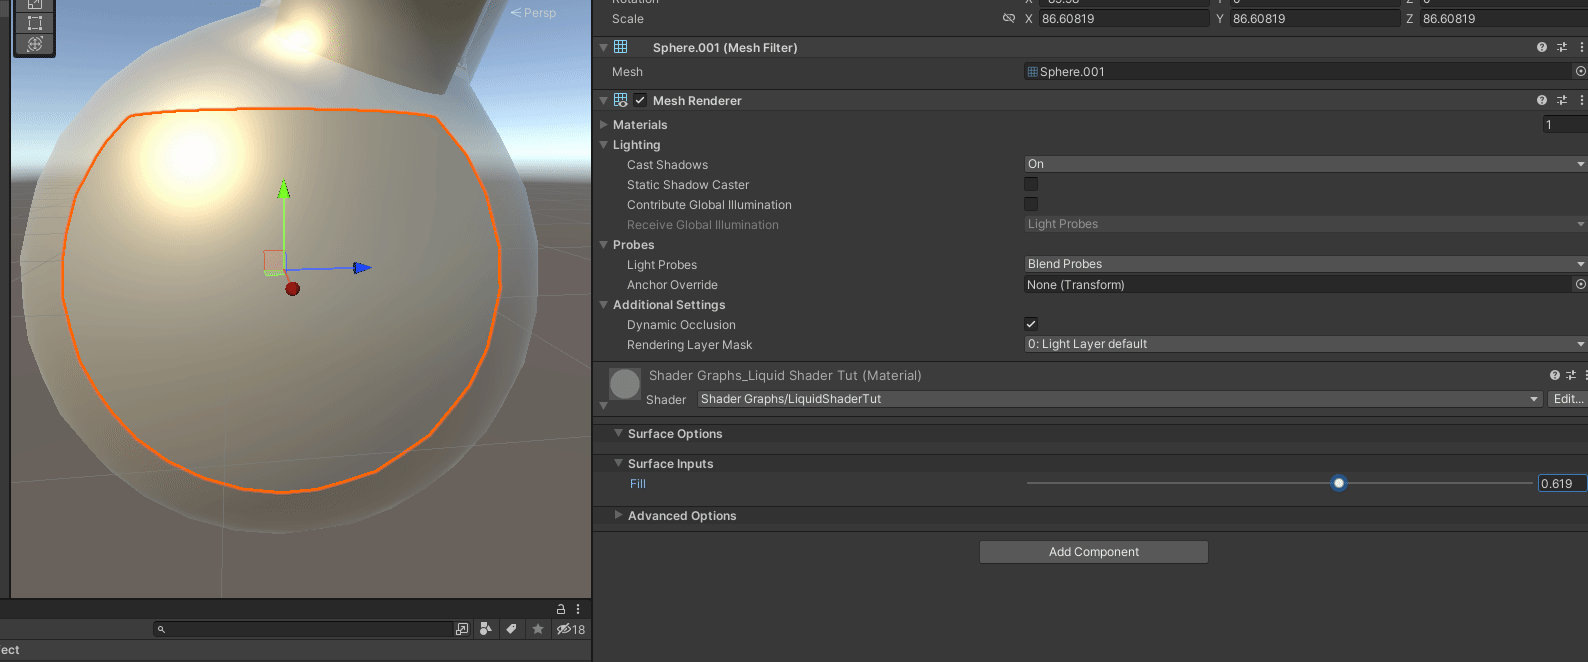Screen dimensions: 1588x662
Task: Expand the Advanced Options foldout
Action: tap(618, 515)
